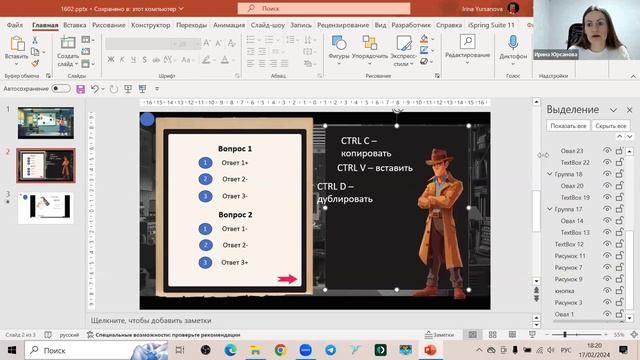
Task: Toggle visibility of Группа 18
Action: point(607,174)
